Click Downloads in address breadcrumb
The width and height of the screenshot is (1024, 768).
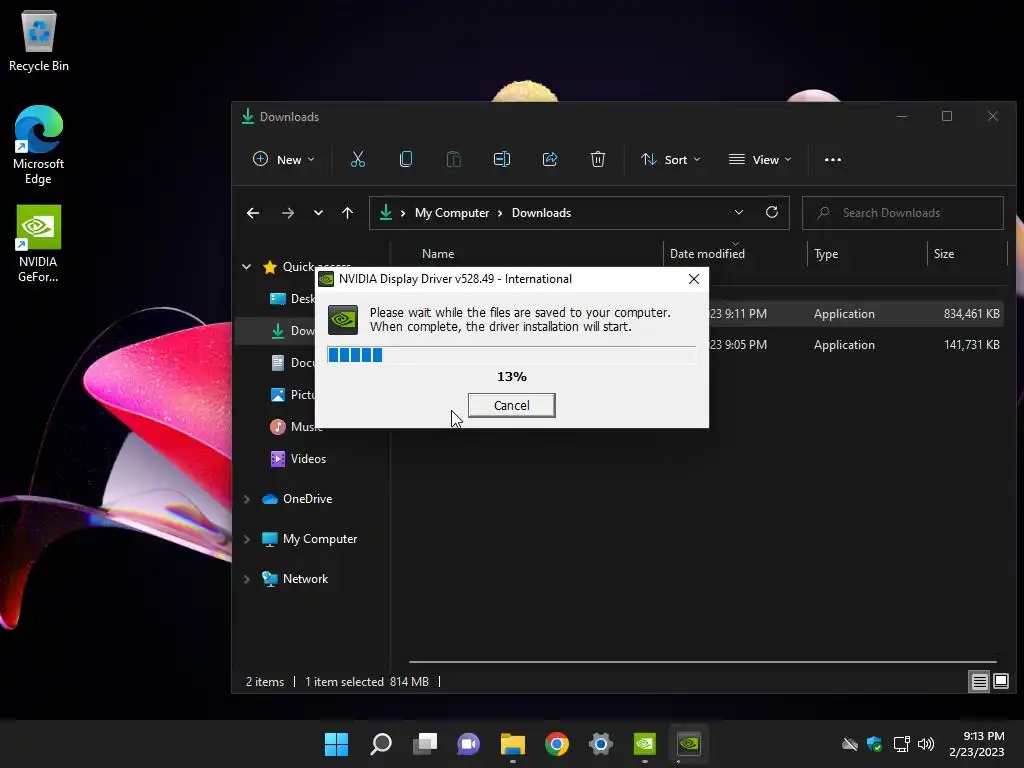click(x=541, y=213)
